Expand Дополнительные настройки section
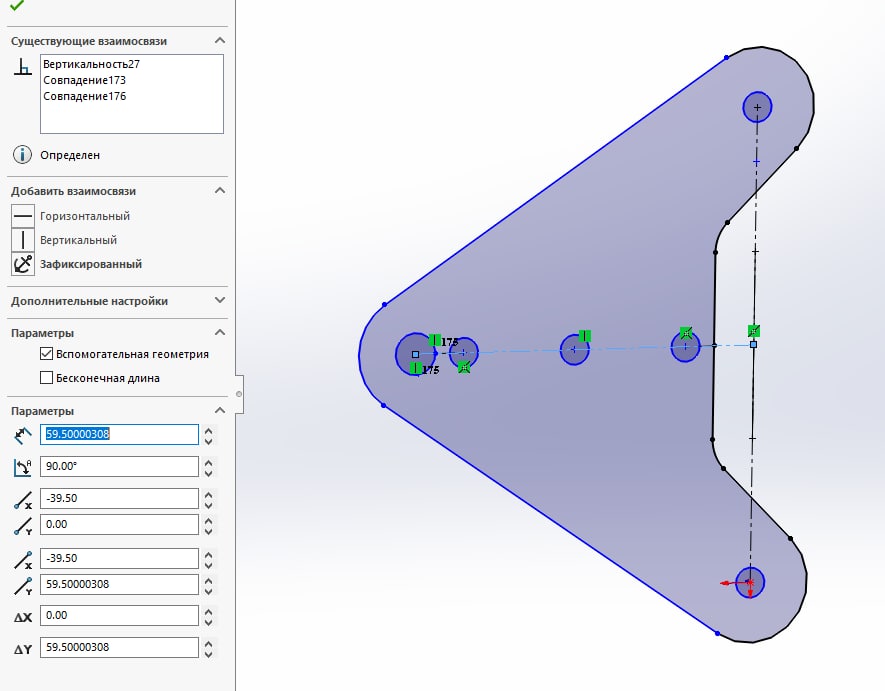Viewport: 885px width, 691px height. (220, 300)
